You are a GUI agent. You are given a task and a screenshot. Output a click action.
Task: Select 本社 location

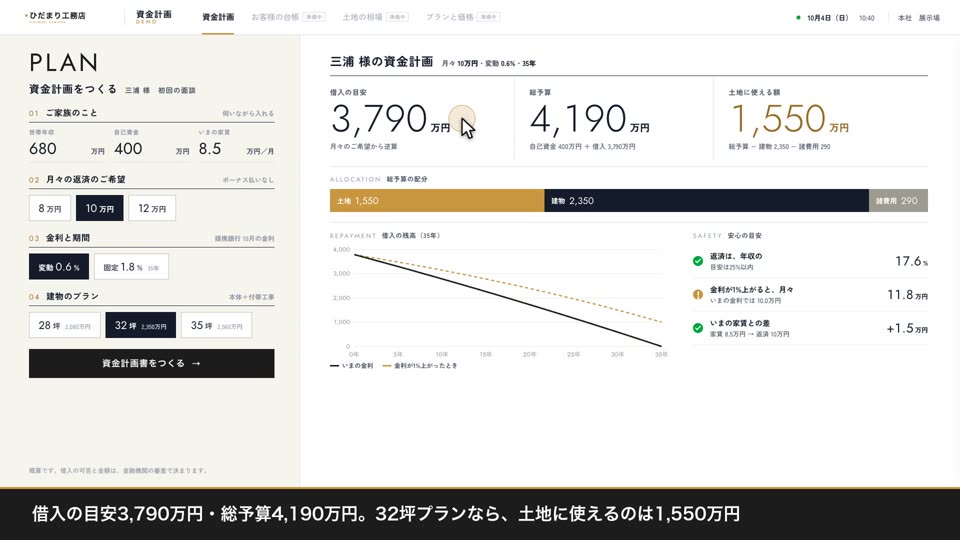coord(905,18)
